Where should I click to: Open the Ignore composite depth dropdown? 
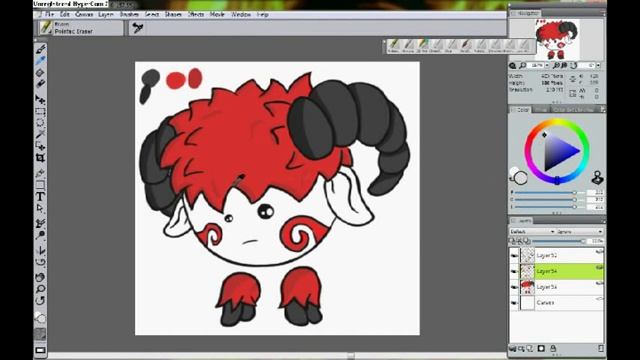[580, 231]
